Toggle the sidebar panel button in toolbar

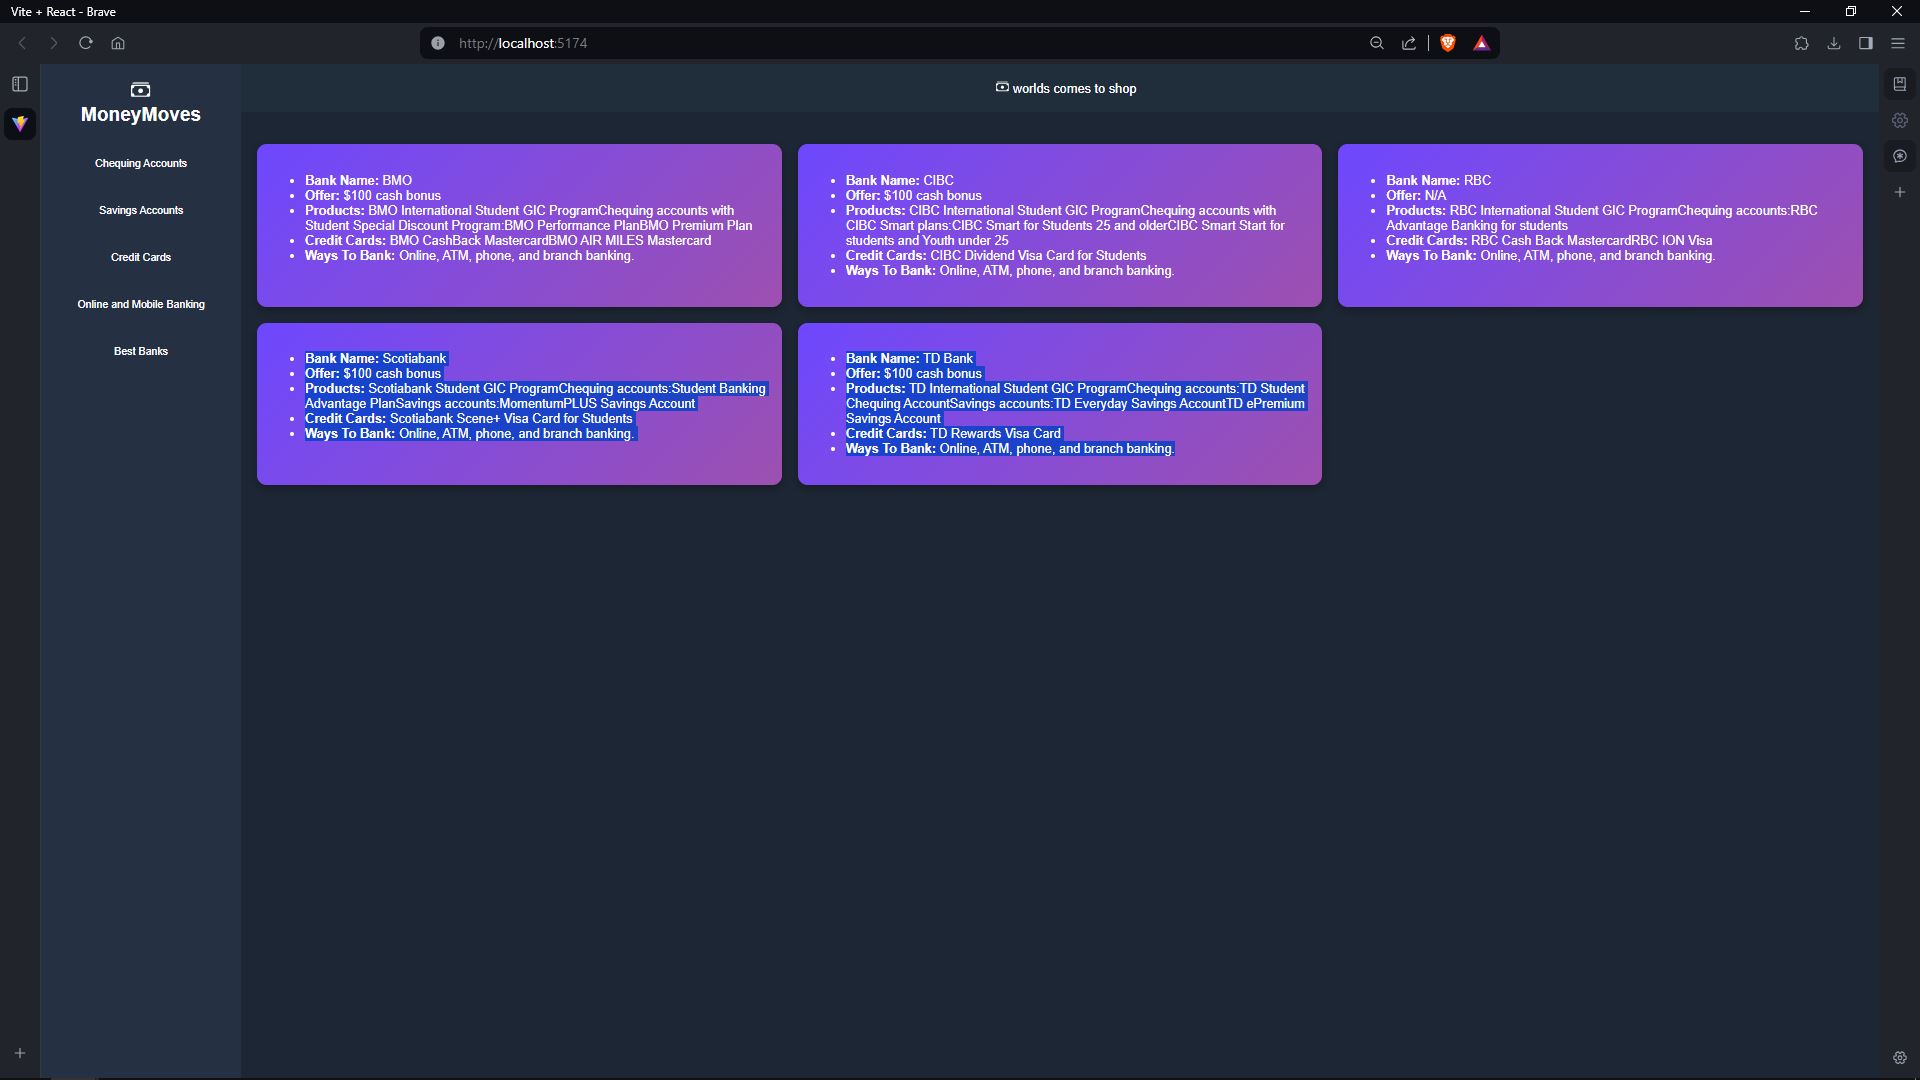click(x=1865, y=43)
